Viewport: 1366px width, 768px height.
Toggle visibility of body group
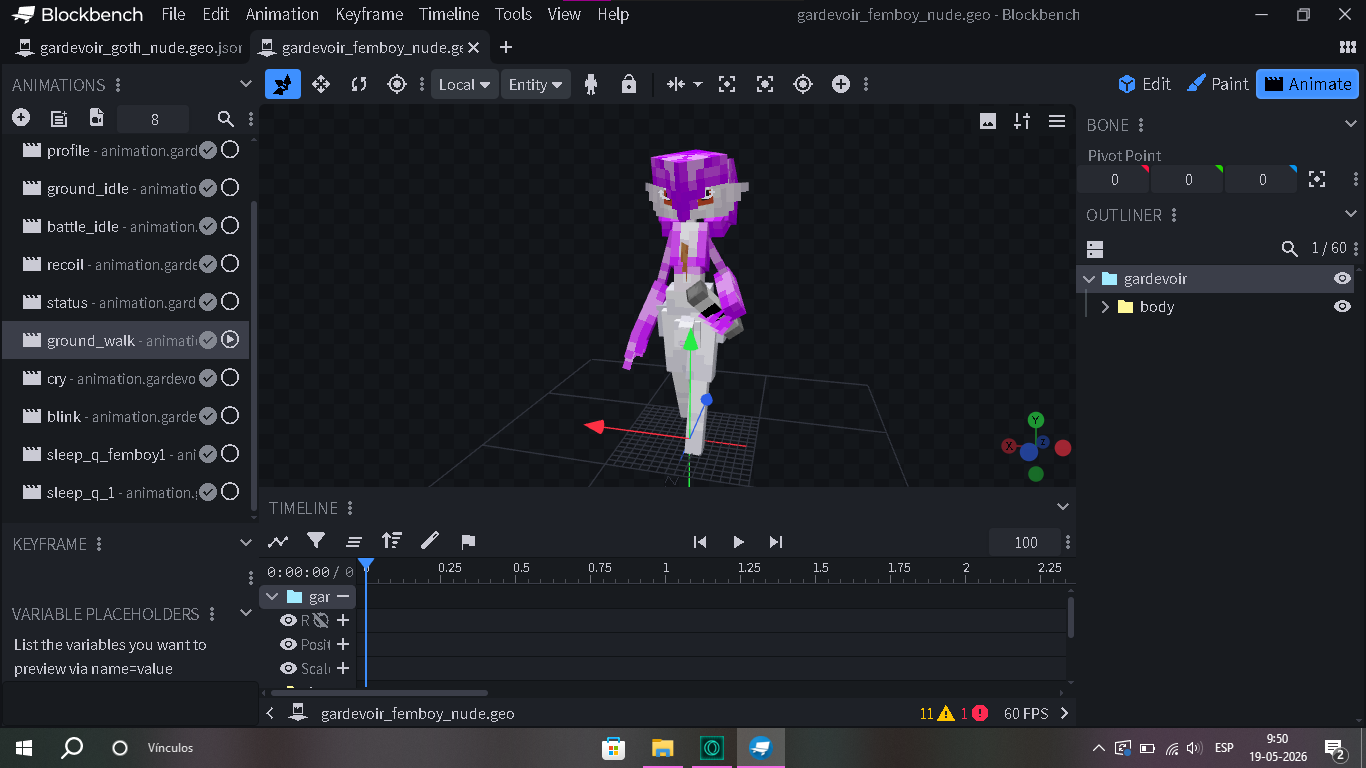(x=1343, y=306)
